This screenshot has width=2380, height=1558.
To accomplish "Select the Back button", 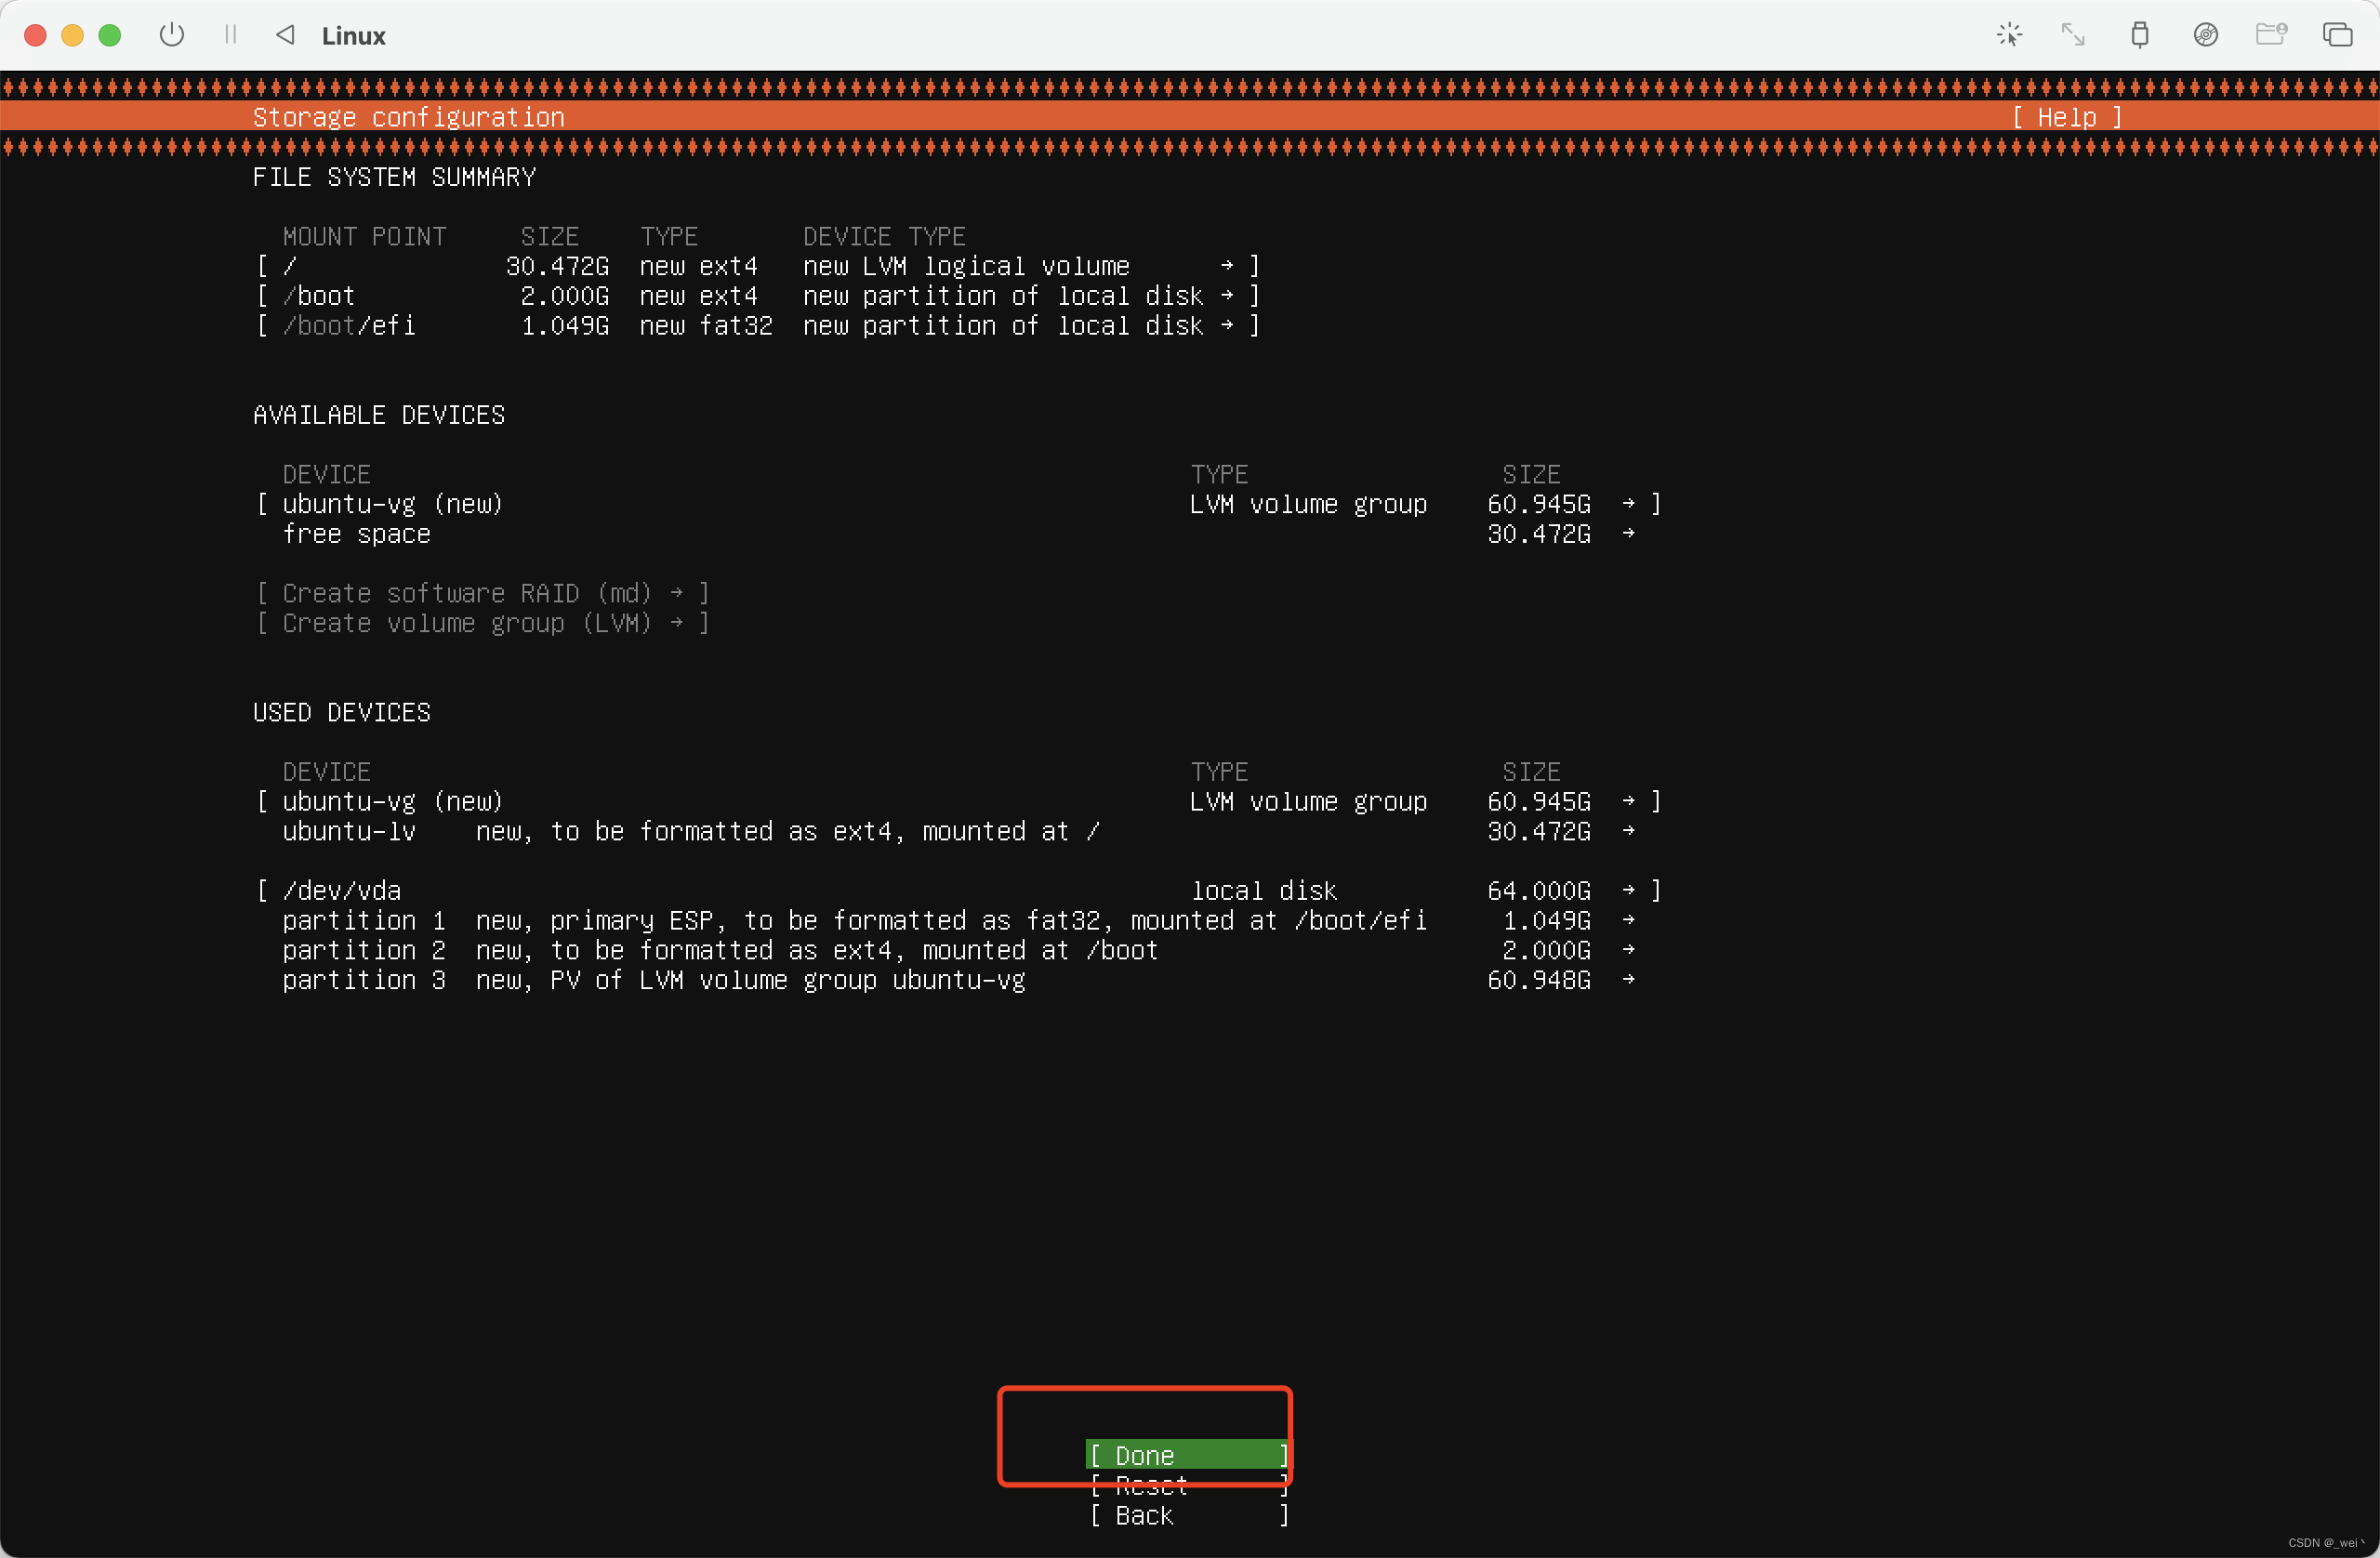I will pyautogui.click(x=1186, y=1515).
